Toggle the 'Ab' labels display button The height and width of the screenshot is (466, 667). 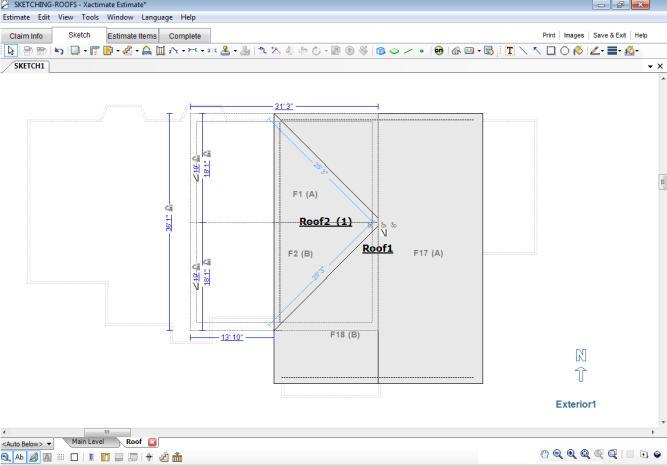tap(19, 456)
